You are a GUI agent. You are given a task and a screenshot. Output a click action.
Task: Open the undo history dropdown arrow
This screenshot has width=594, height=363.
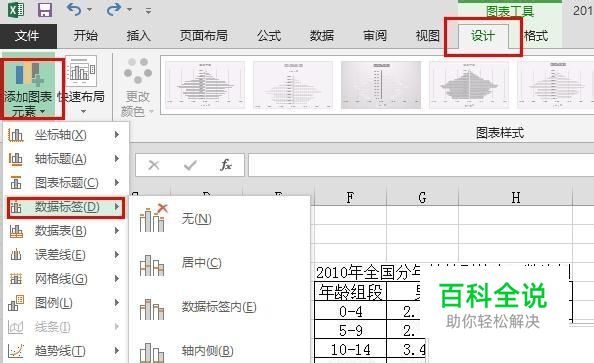(x=89, y=10)
